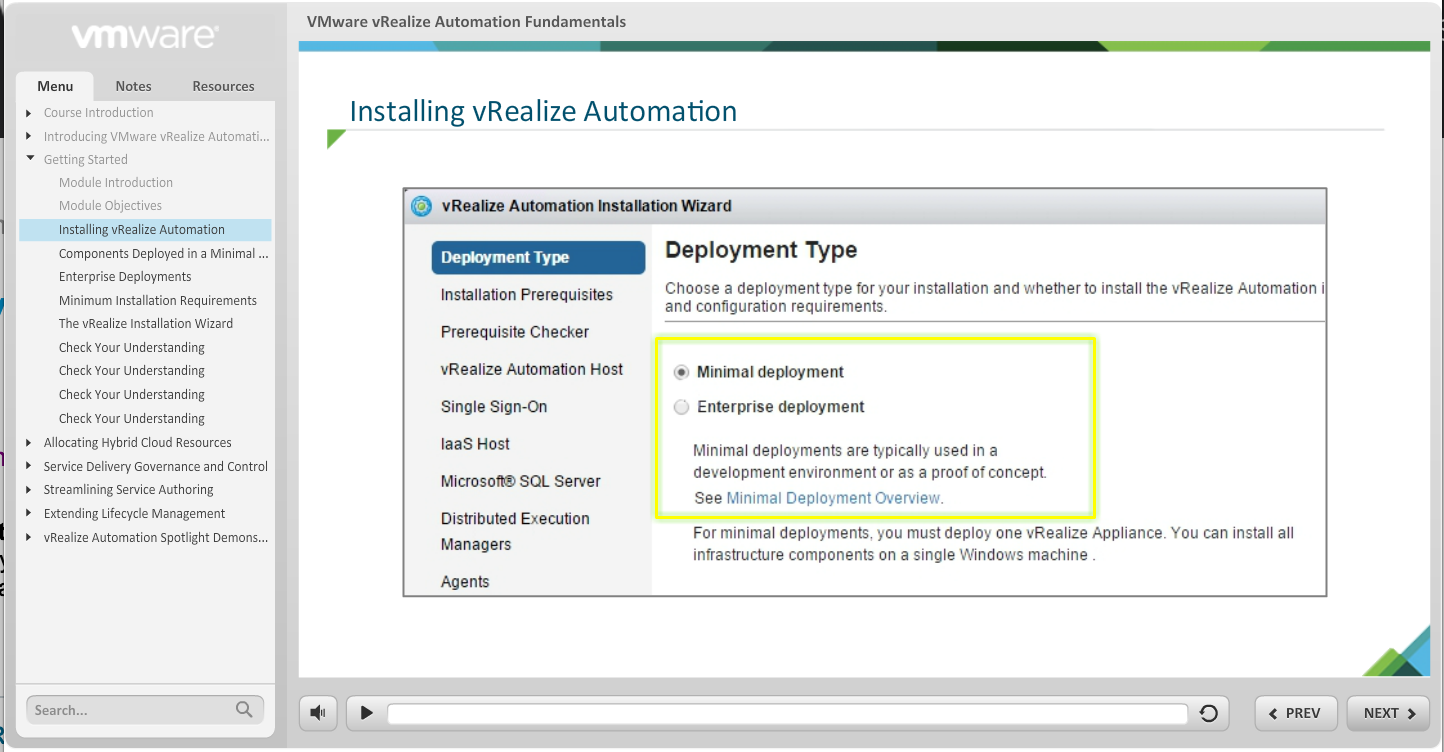Mute the course audio with speaker icon
The width and height of the screenshot is (1444, 752).
[318, 713]
